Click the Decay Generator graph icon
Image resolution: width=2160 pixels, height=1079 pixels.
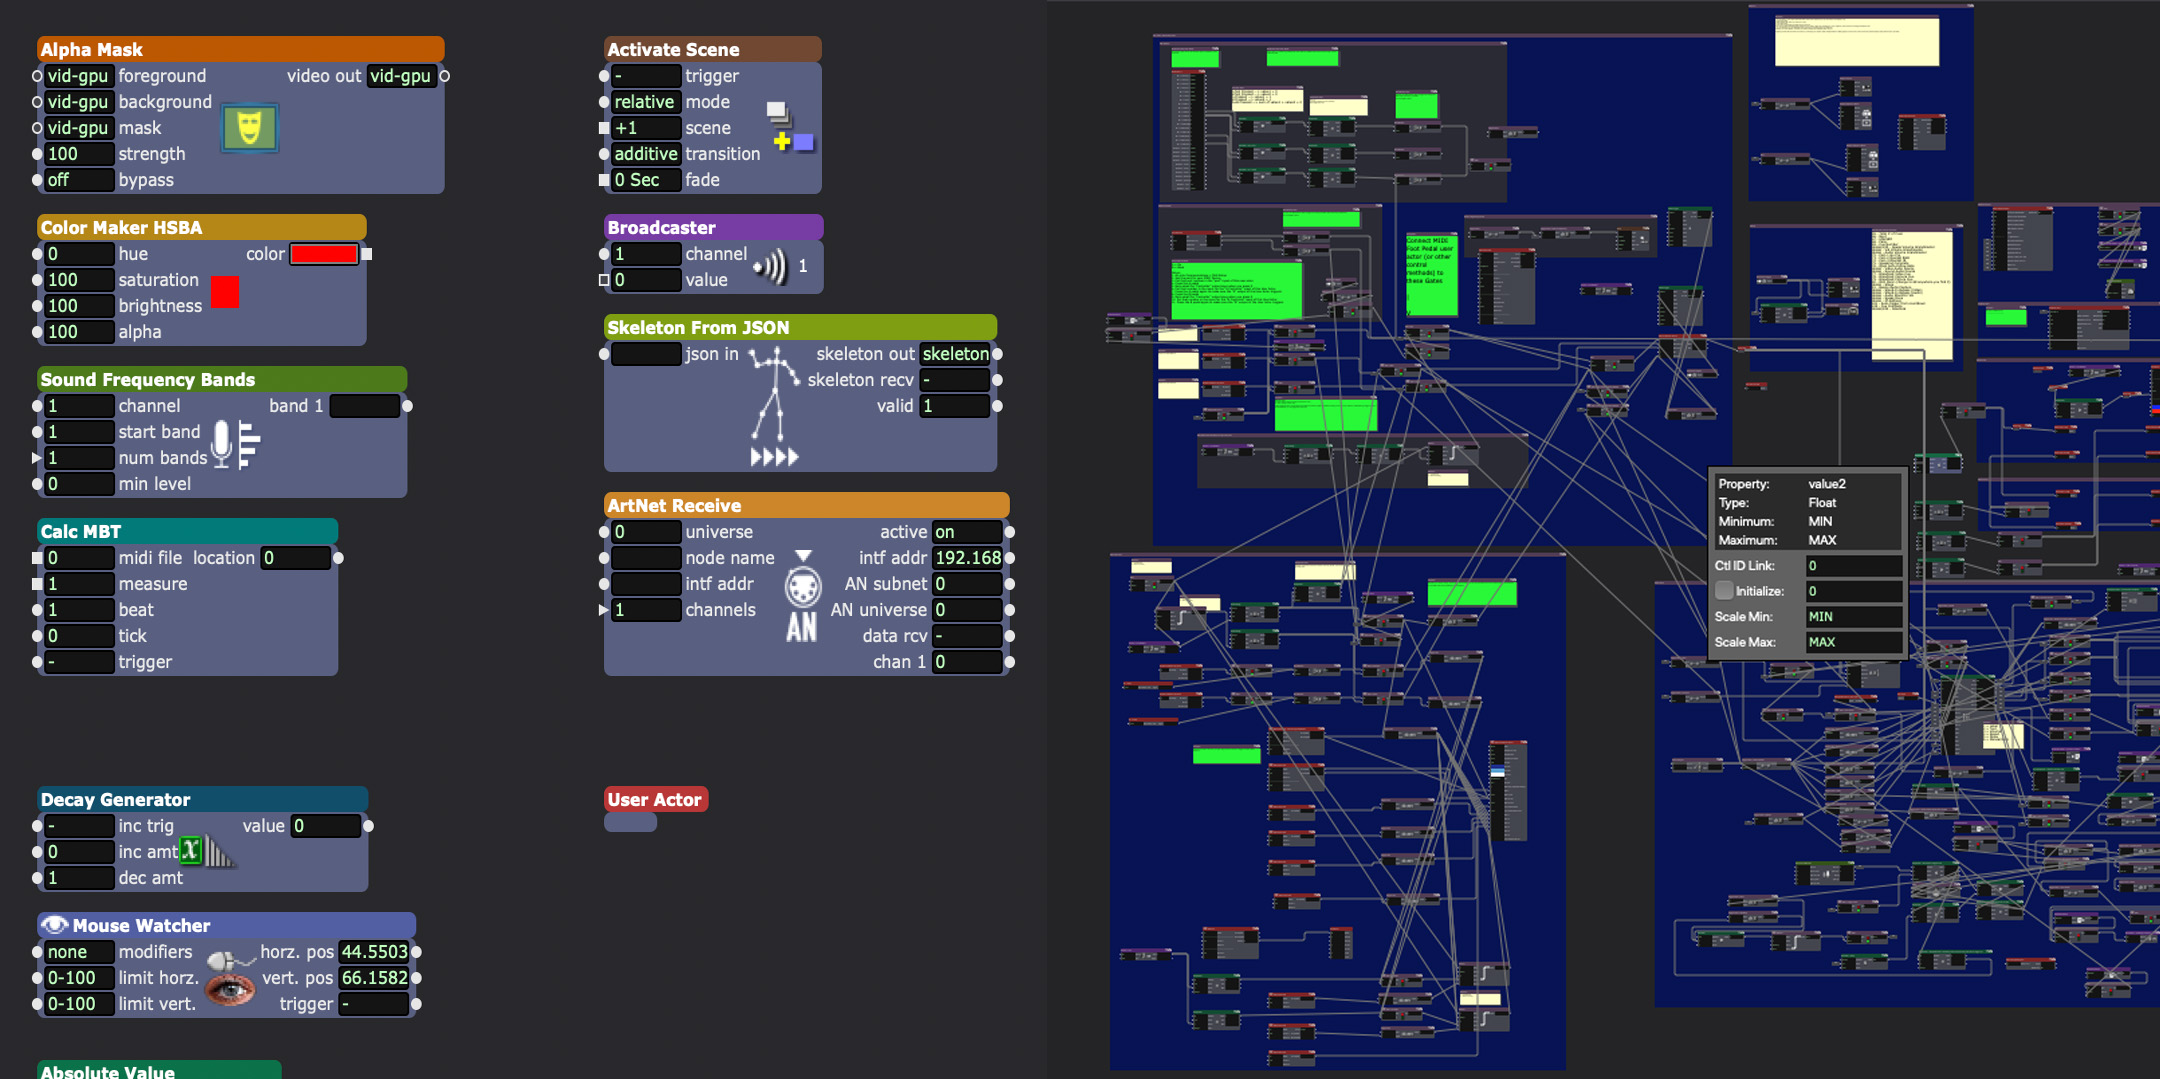(x=206, y=852)
